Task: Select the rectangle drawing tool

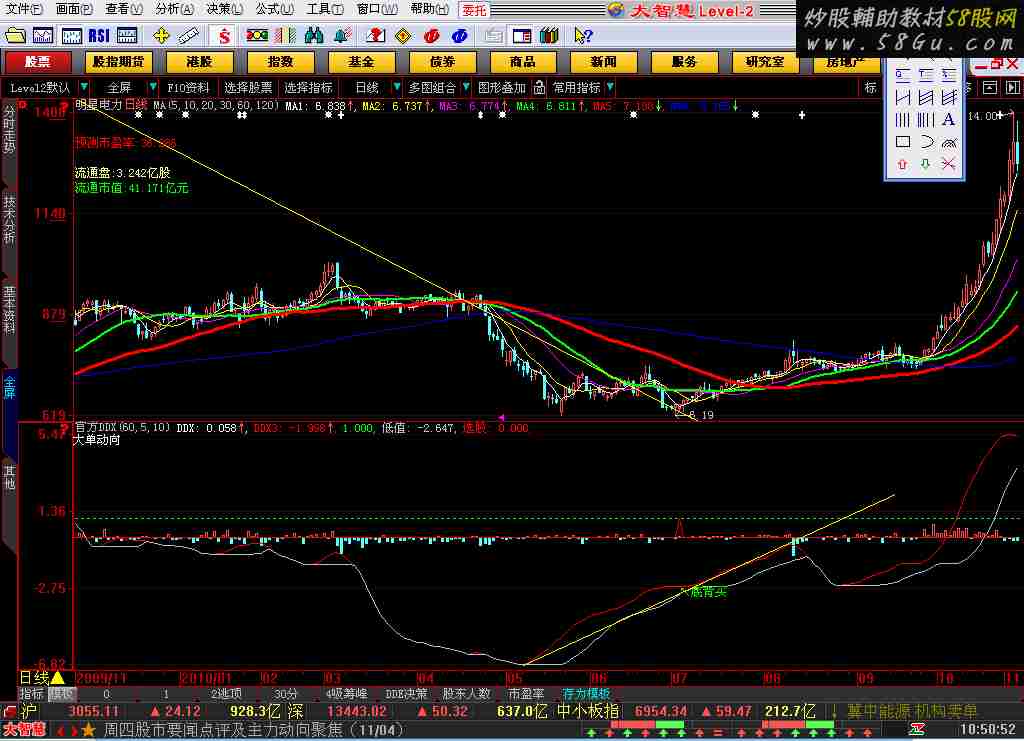Action: [x=902, y=141]
